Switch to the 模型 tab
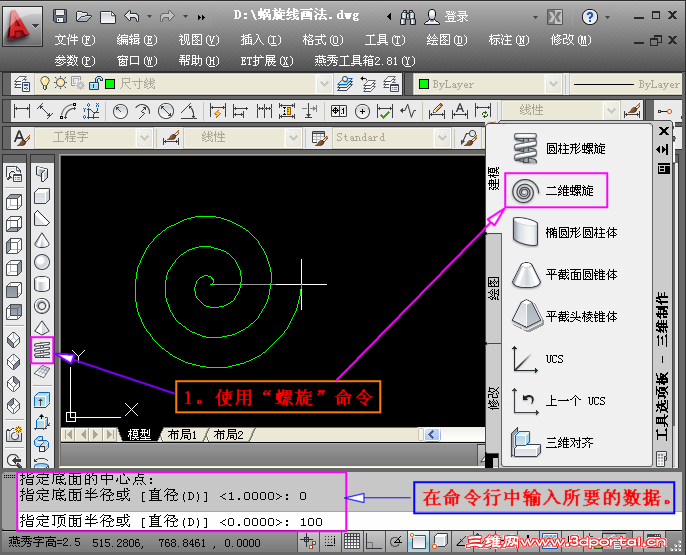Screen dimensions: 686x555 coord(139,434)
